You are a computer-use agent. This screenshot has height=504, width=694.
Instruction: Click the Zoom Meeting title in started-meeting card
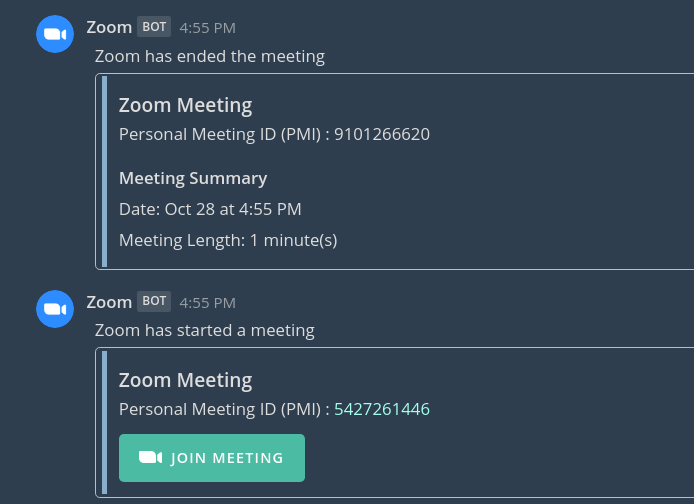[x=185, y=381]
